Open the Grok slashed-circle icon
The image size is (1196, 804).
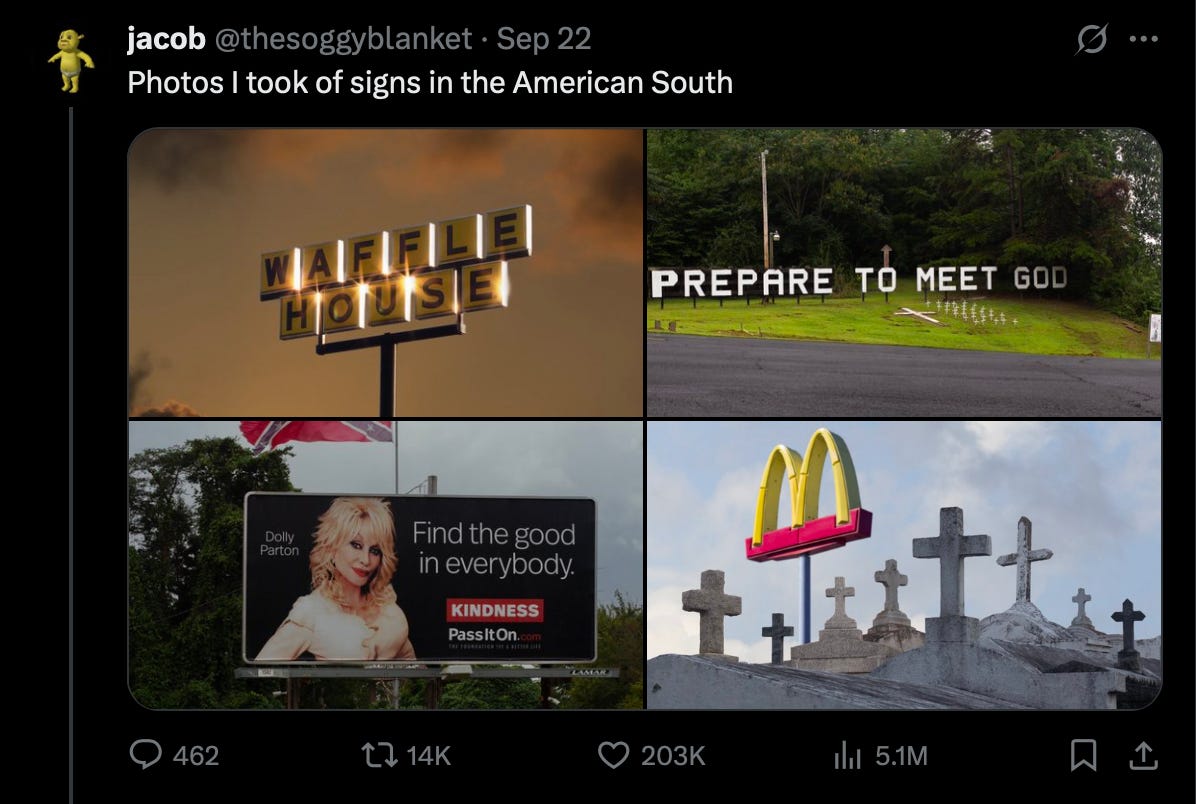point(1092,39)
